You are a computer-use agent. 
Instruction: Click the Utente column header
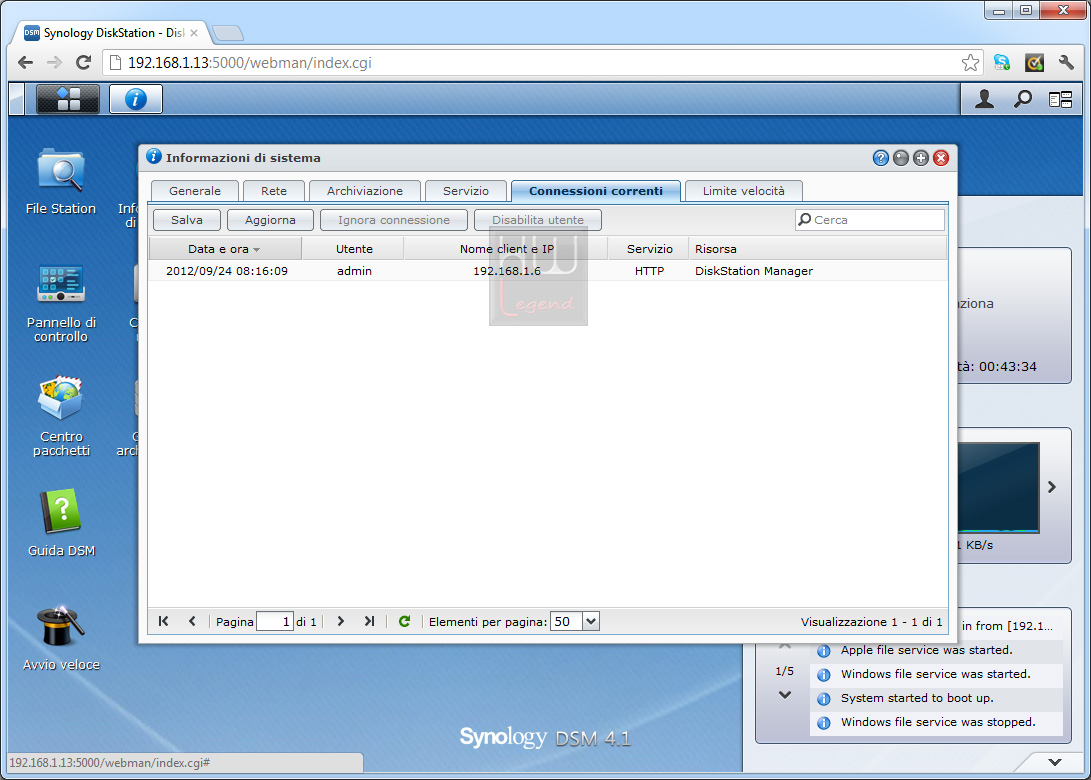[354, 249]
